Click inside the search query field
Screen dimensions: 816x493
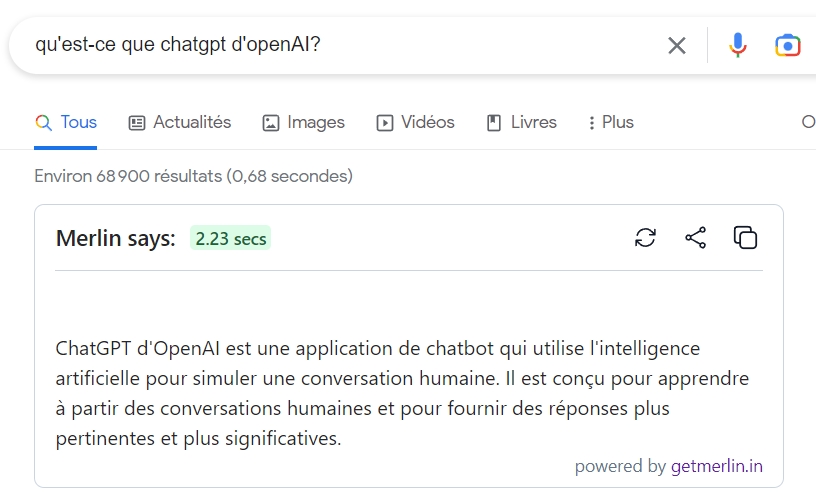coord(343,45)
